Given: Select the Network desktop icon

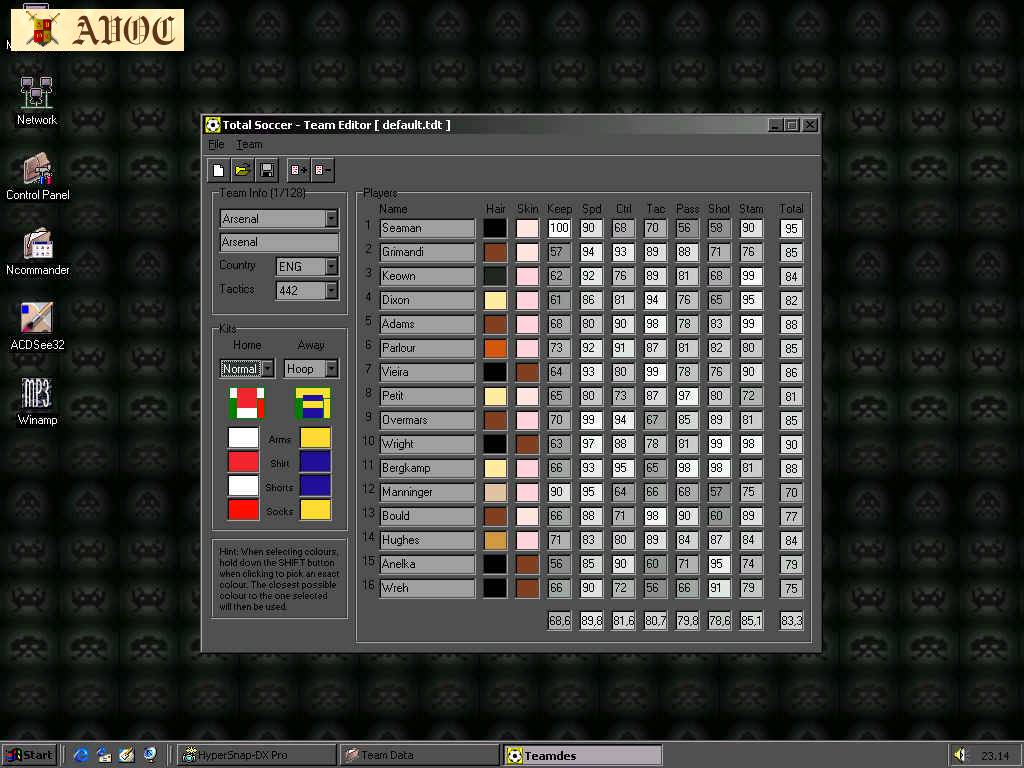Looking at the screenshot, I should [37, 101].
